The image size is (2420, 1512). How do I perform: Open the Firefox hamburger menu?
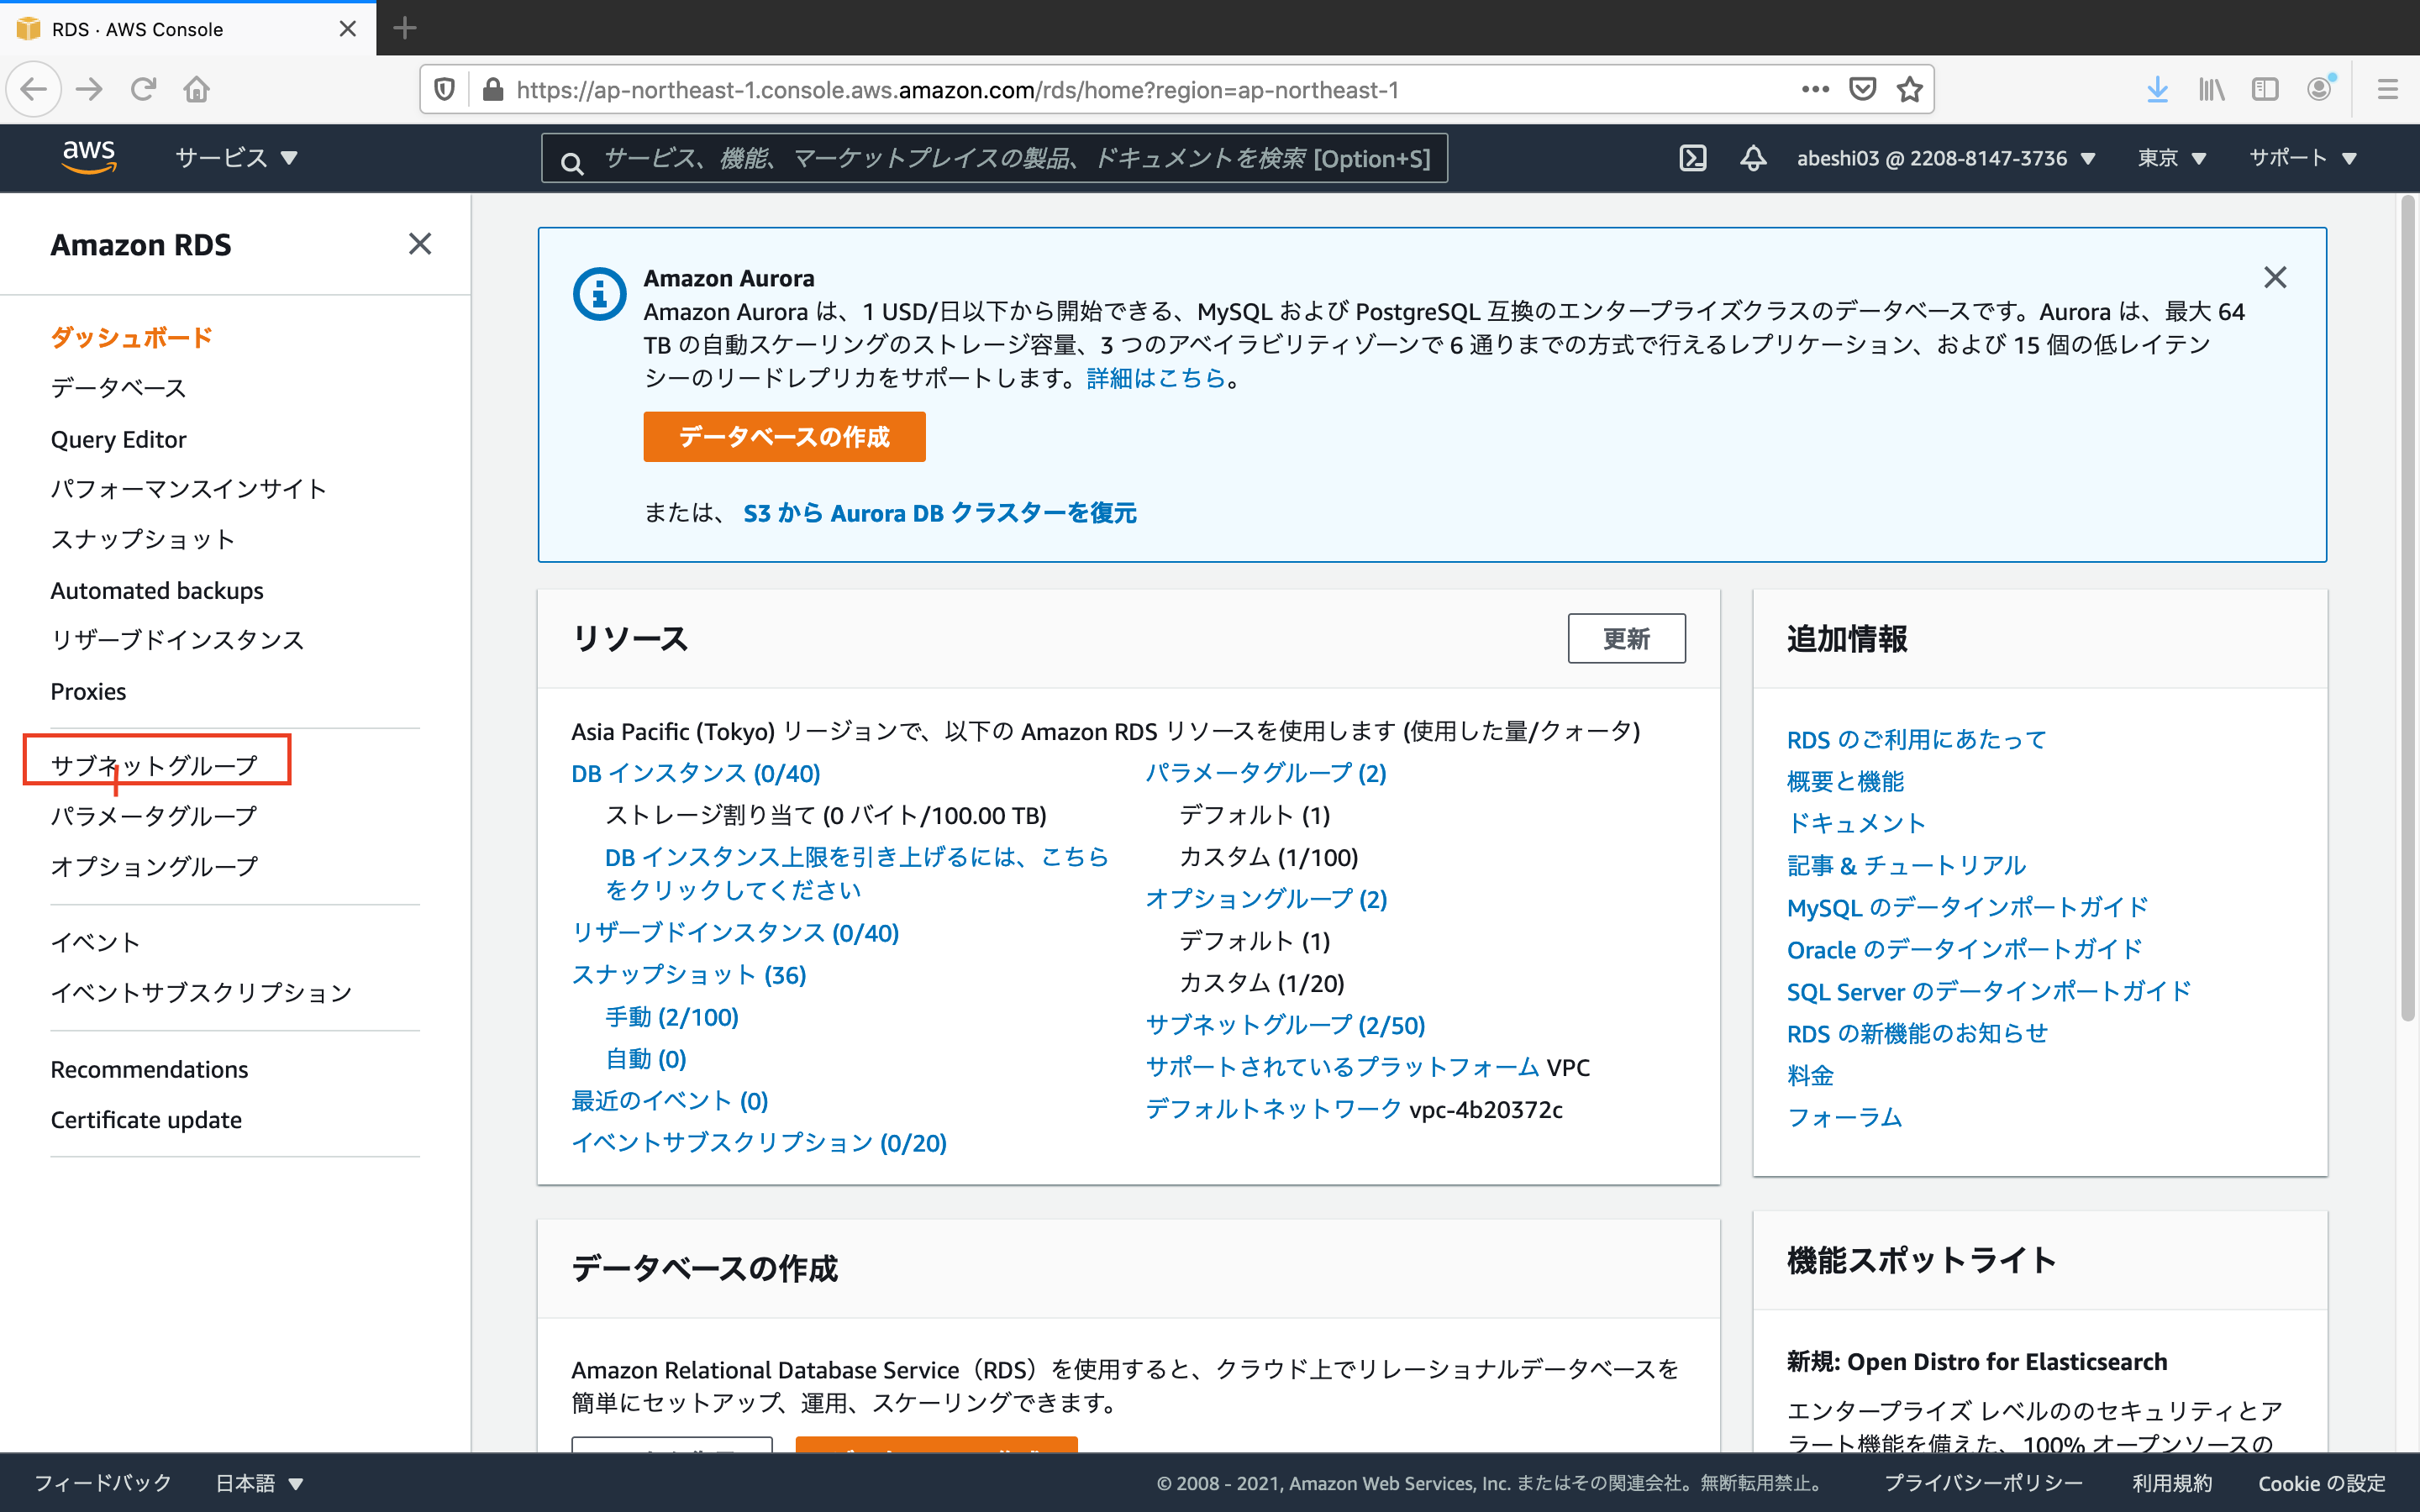point(2388,89)
